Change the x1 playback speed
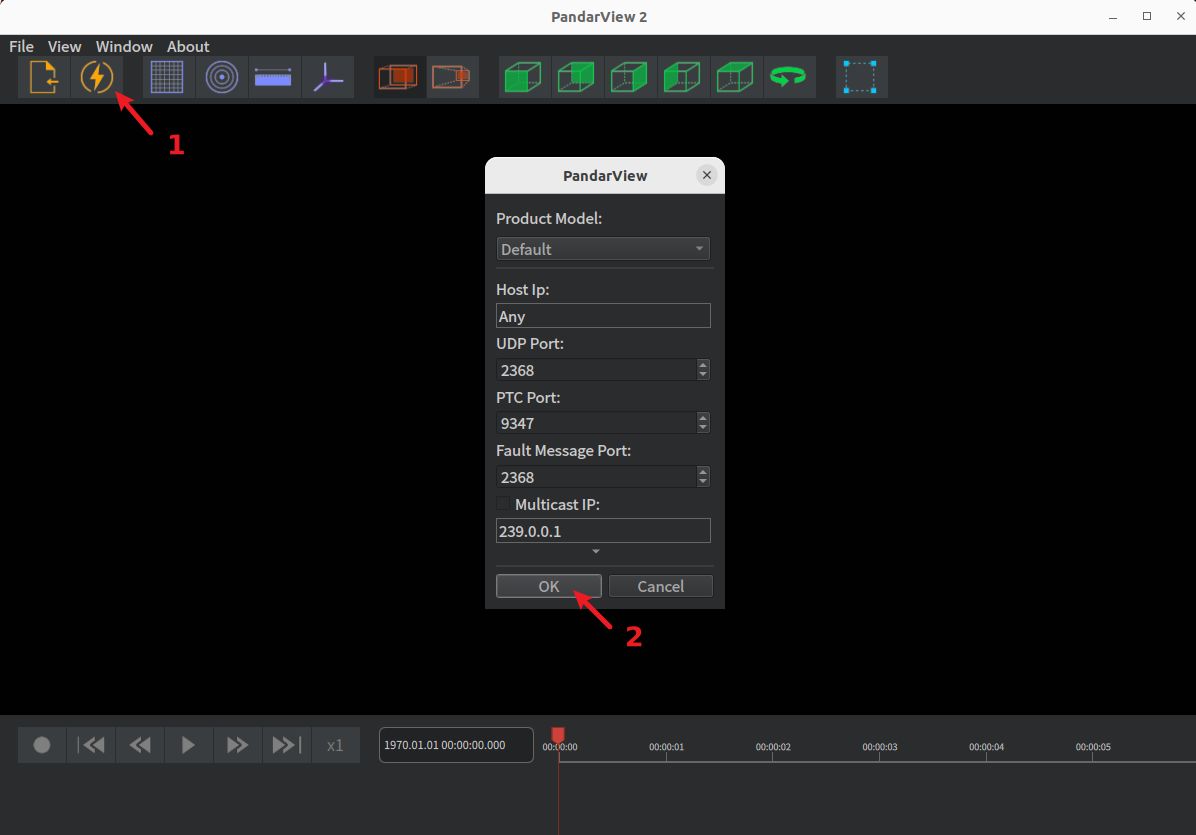 [x=335, y=745]
